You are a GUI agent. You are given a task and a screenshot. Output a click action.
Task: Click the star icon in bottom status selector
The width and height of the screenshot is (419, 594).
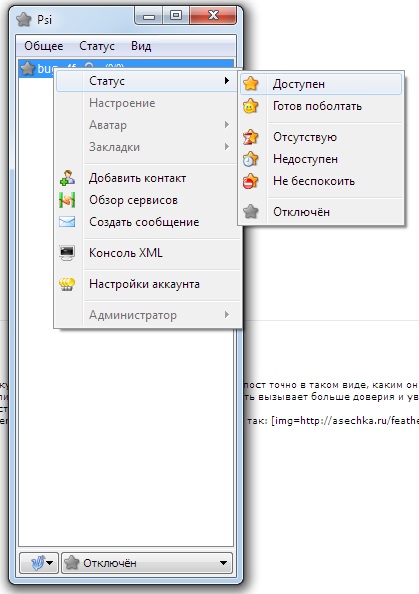pos(72,563)
